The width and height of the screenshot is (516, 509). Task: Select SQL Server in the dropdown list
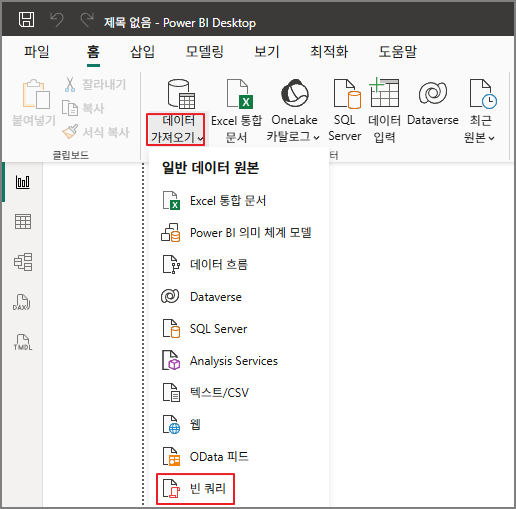point(238,329)
